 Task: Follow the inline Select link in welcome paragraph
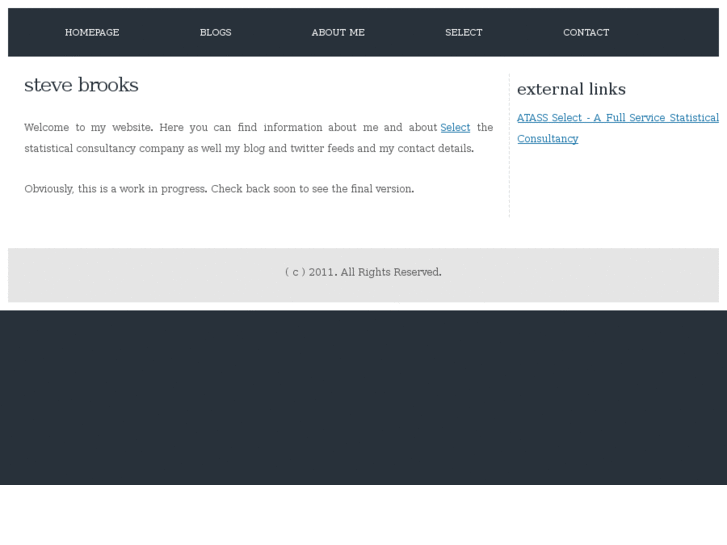(x=455, y=128)
